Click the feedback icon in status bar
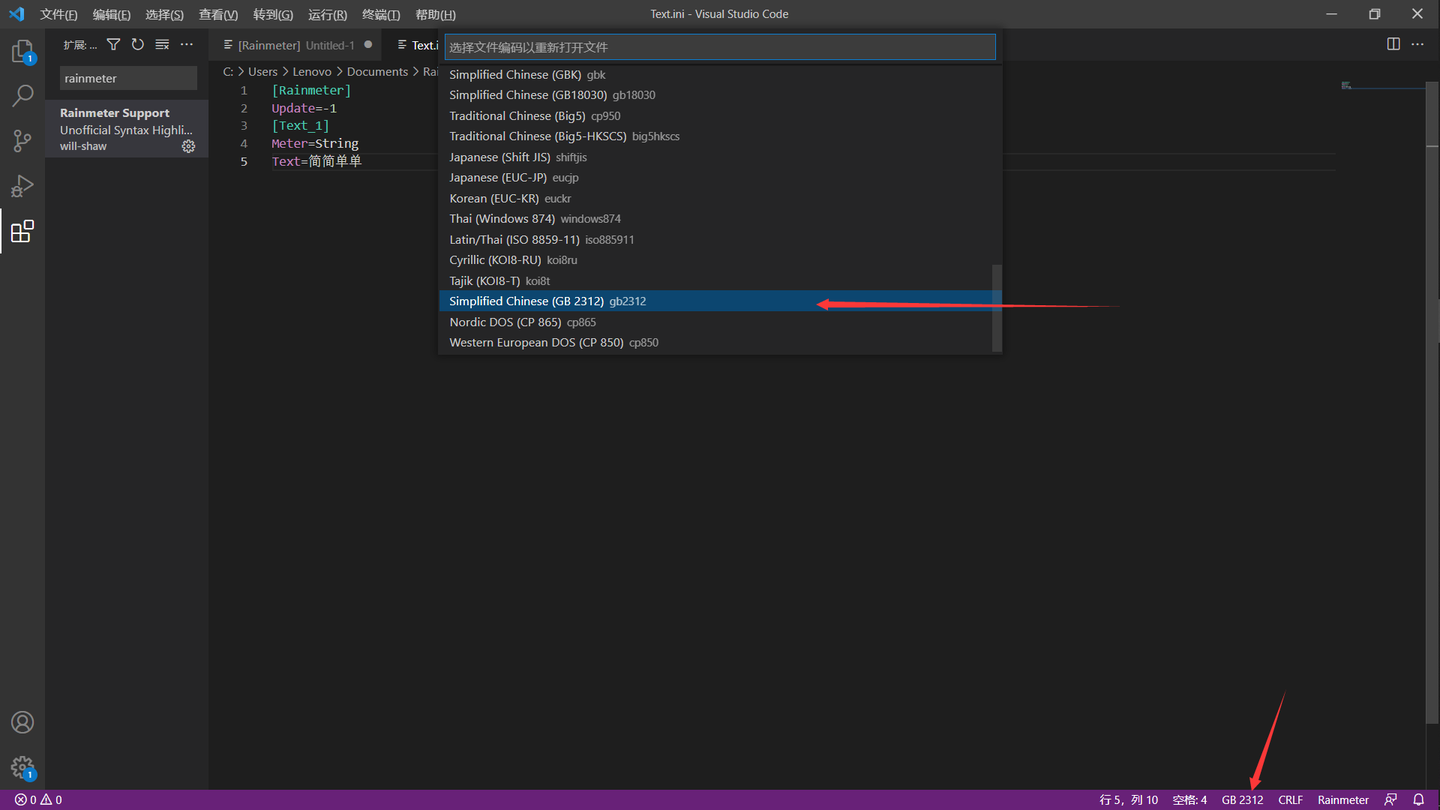1440x810 pixels. click(x=1391, y=800)
